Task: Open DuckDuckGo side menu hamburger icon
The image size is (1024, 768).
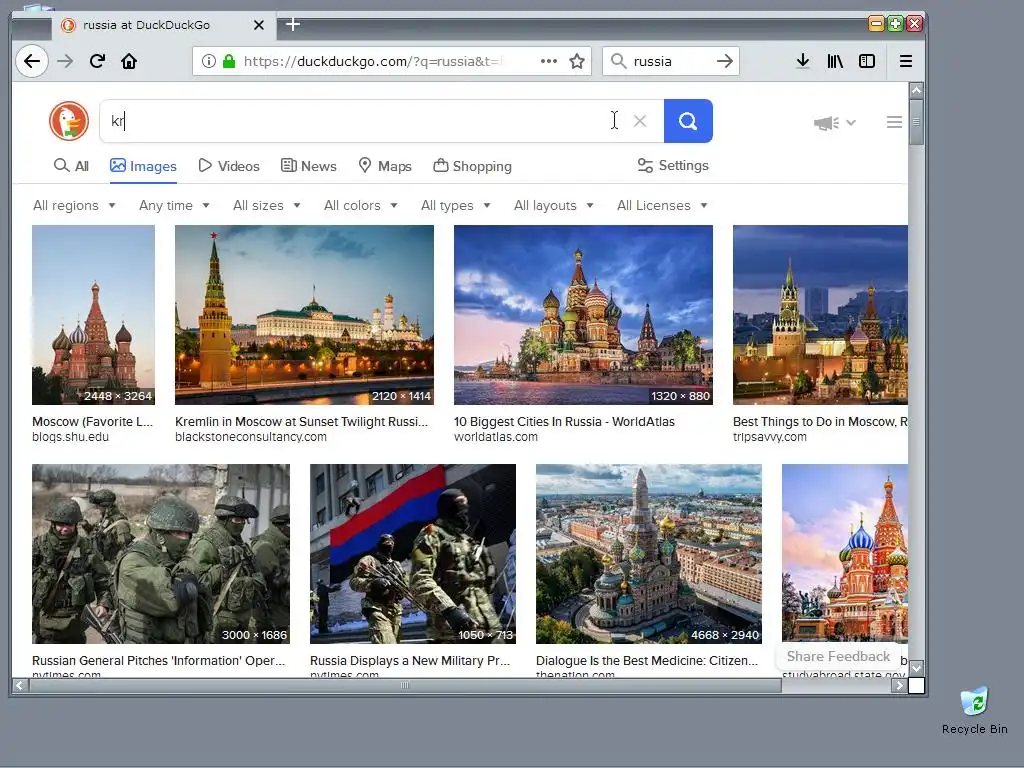Action: (894, 122)
